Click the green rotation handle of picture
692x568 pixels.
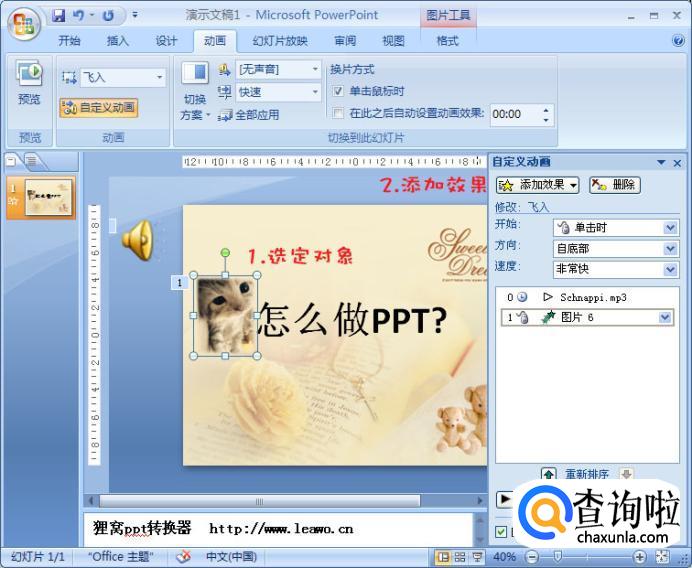[225, 252]
